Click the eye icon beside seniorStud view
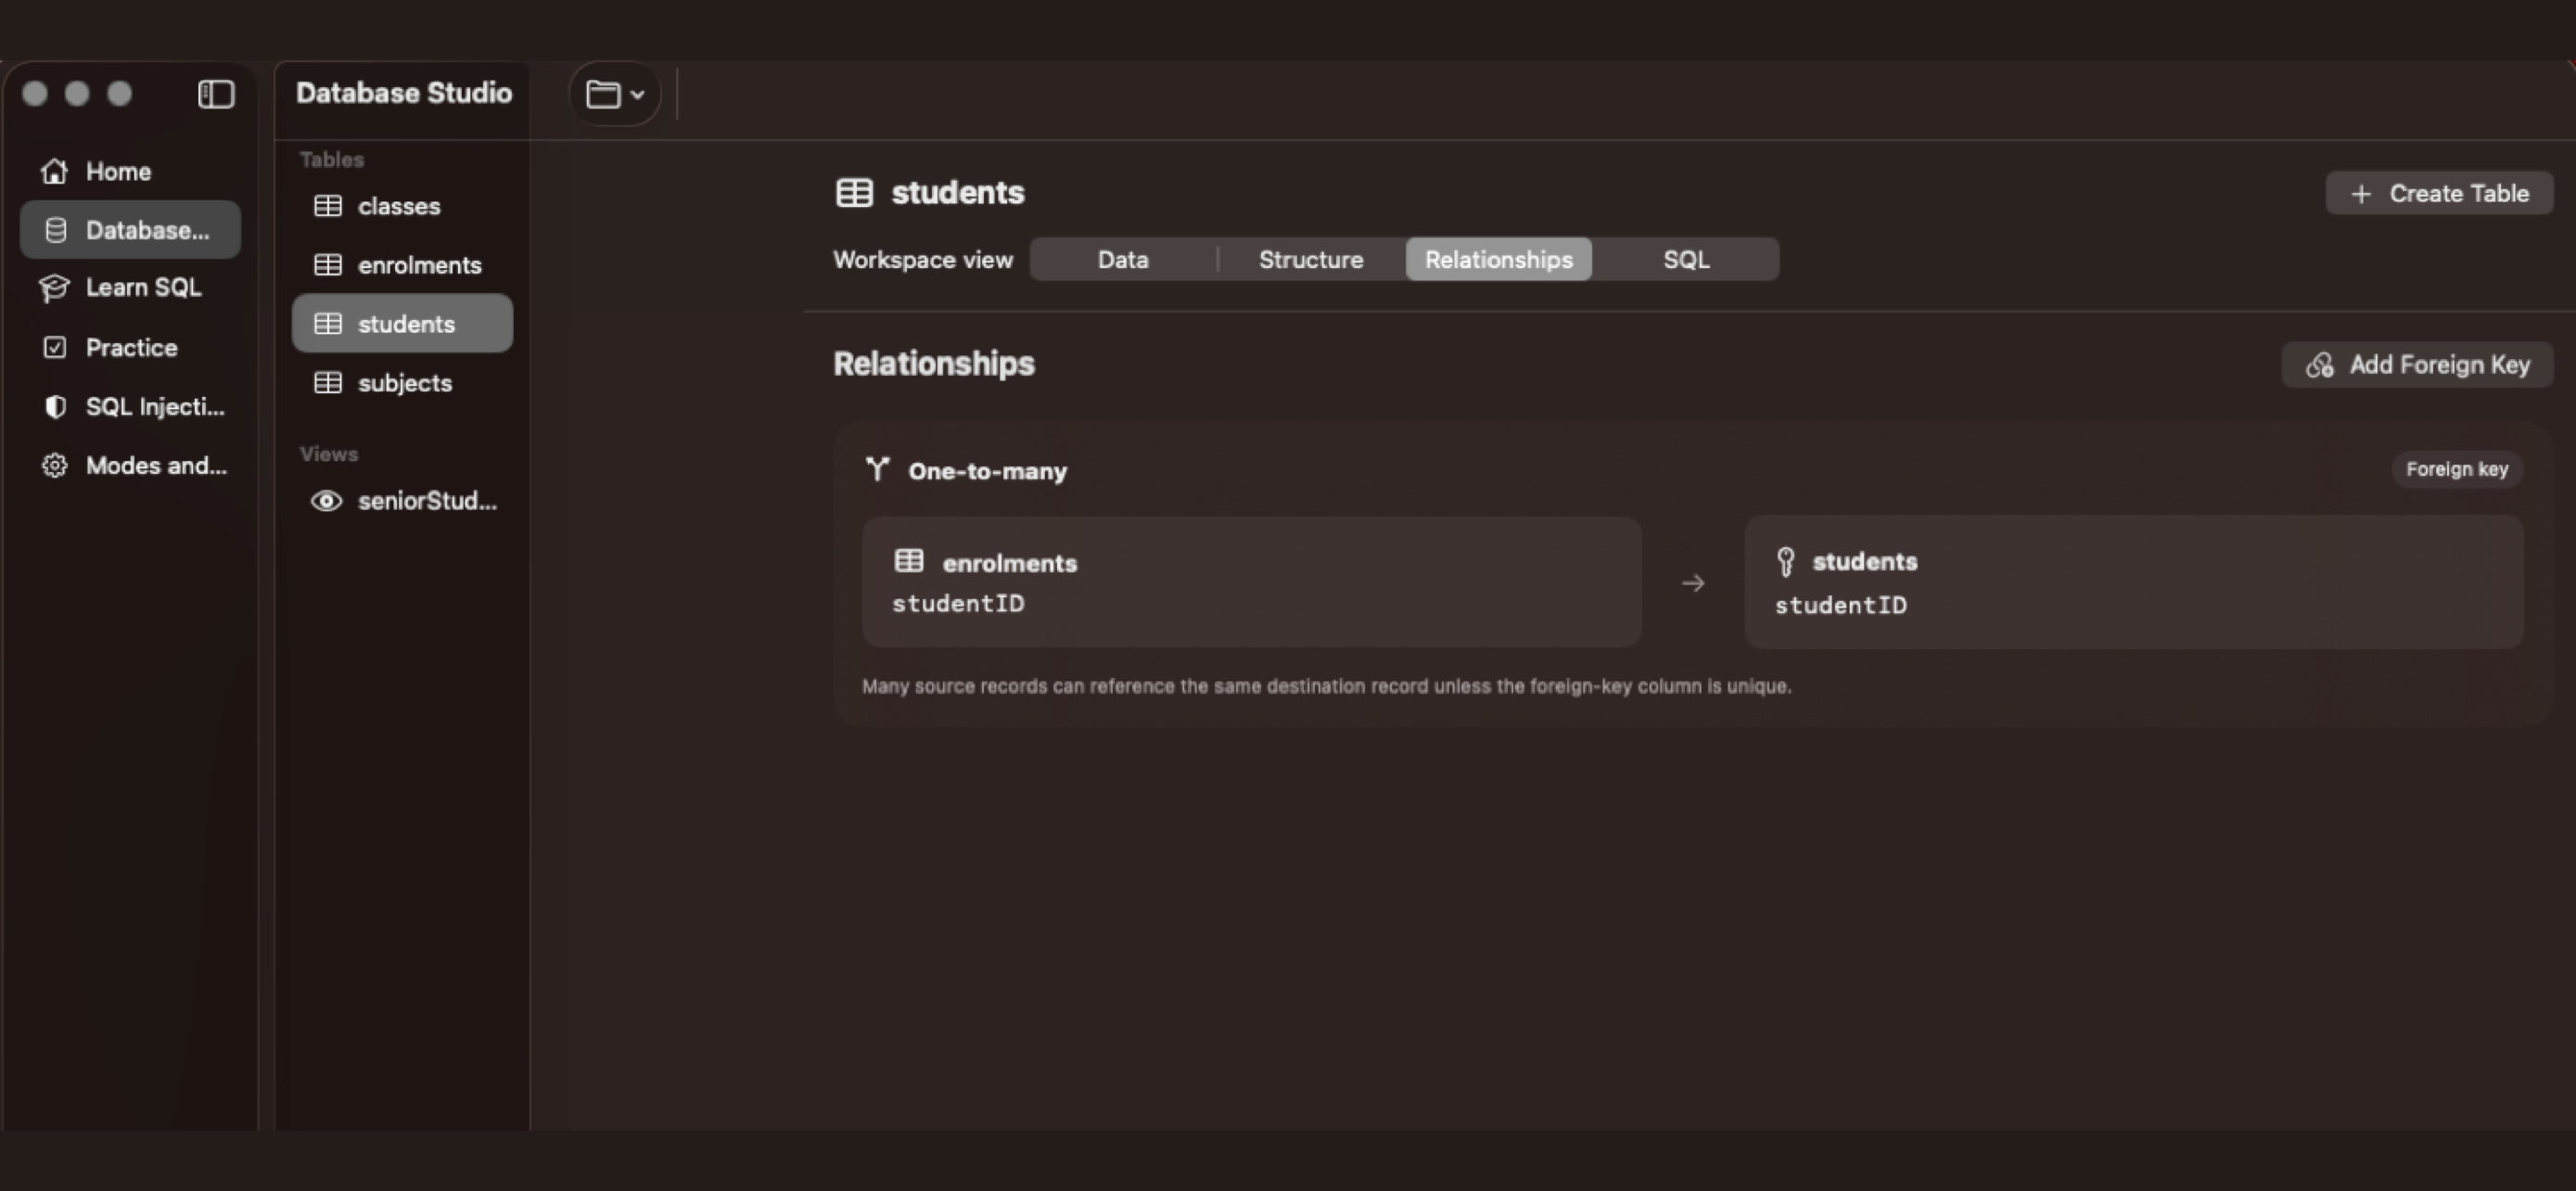 coord(327,501)
